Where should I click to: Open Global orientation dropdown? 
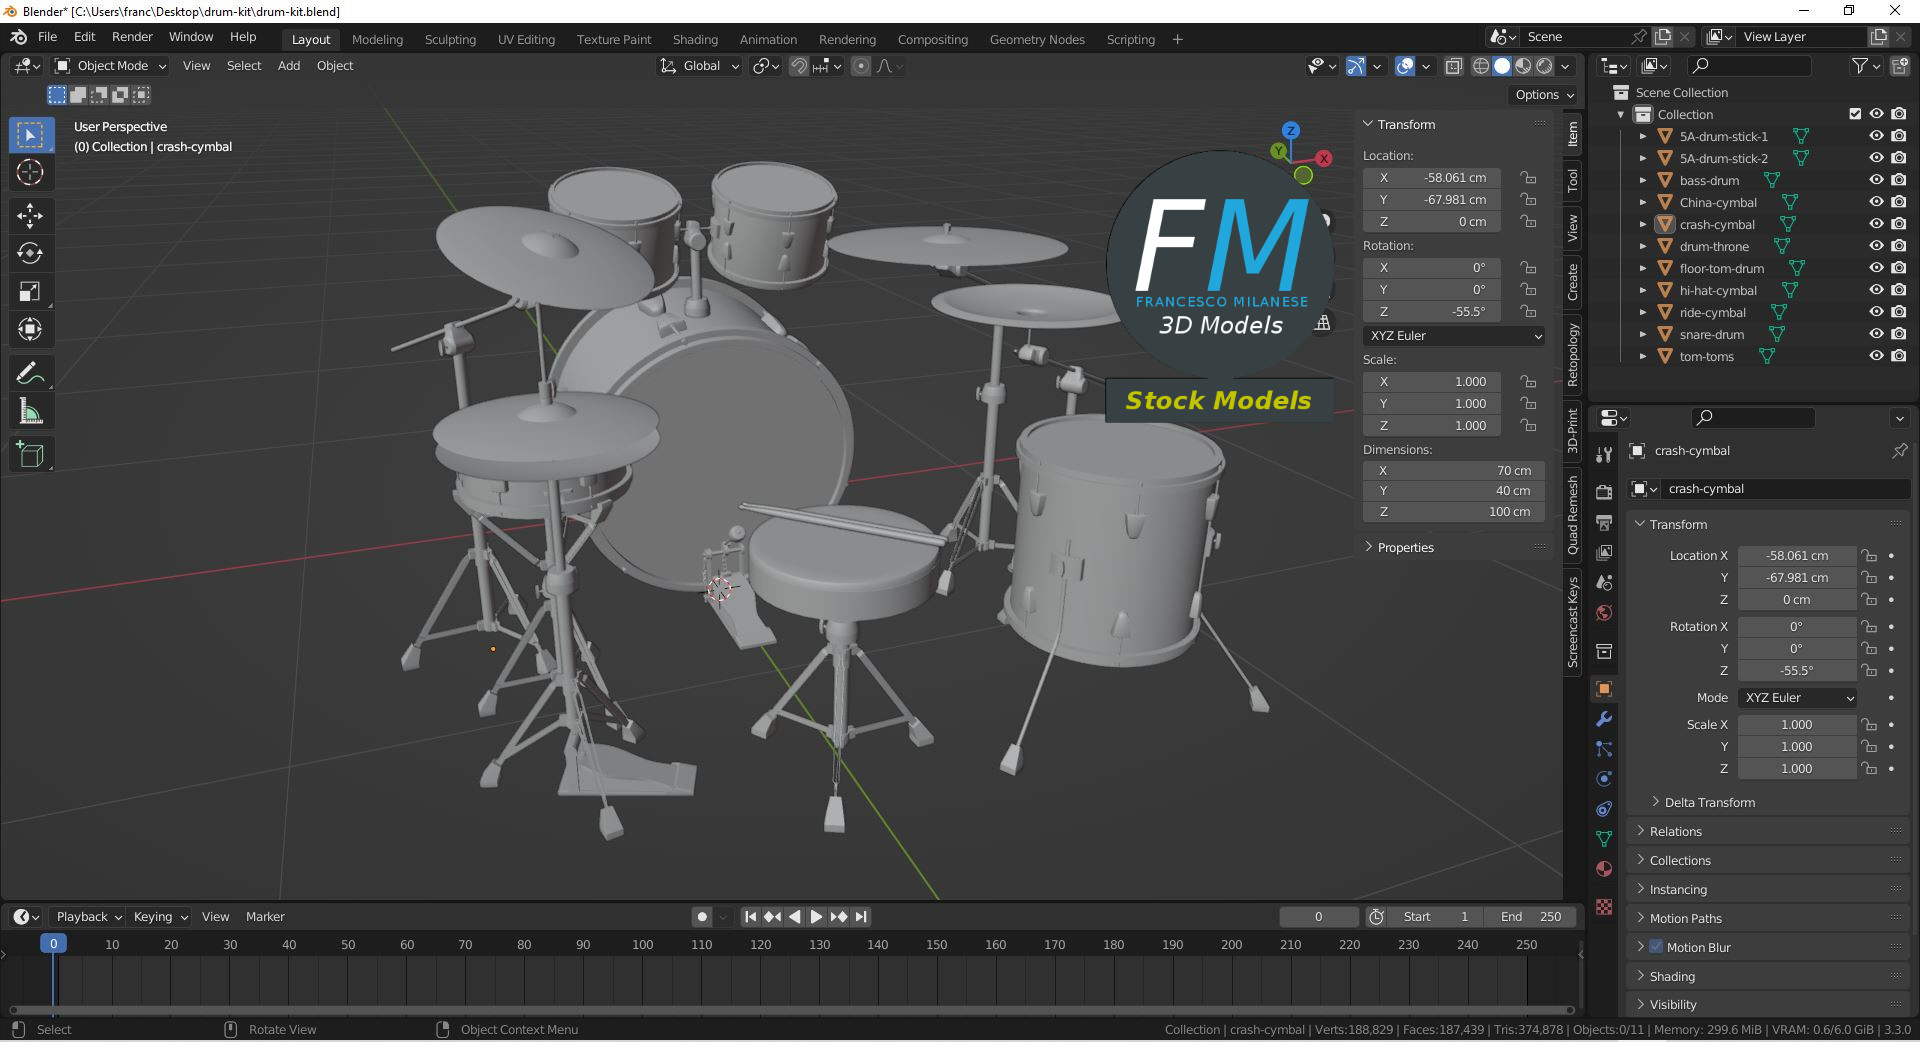[x=699, y=66]
